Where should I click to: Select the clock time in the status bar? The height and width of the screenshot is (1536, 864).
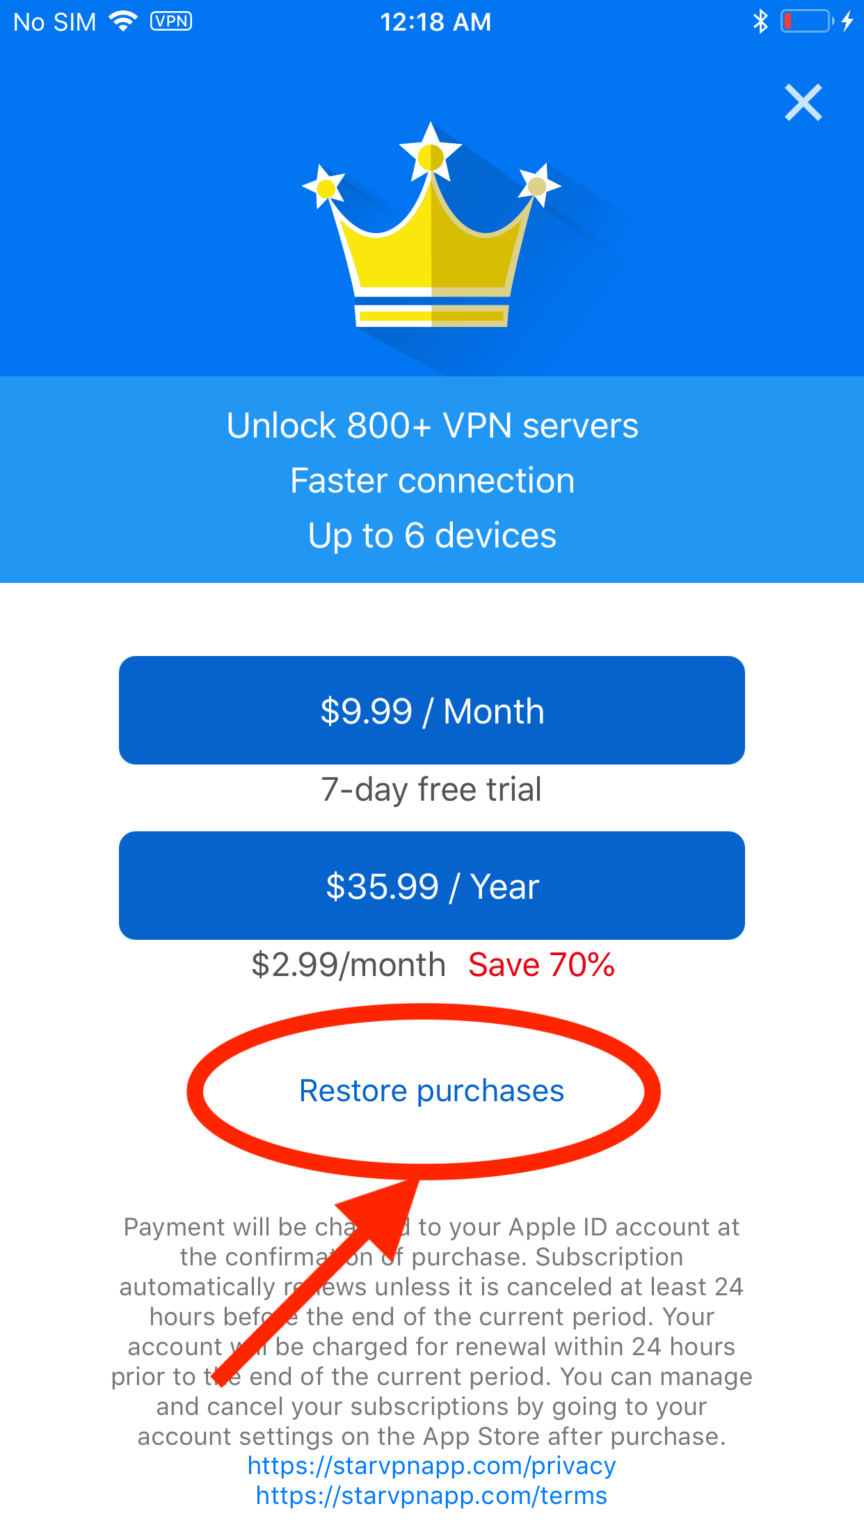[x=436, y=21]
